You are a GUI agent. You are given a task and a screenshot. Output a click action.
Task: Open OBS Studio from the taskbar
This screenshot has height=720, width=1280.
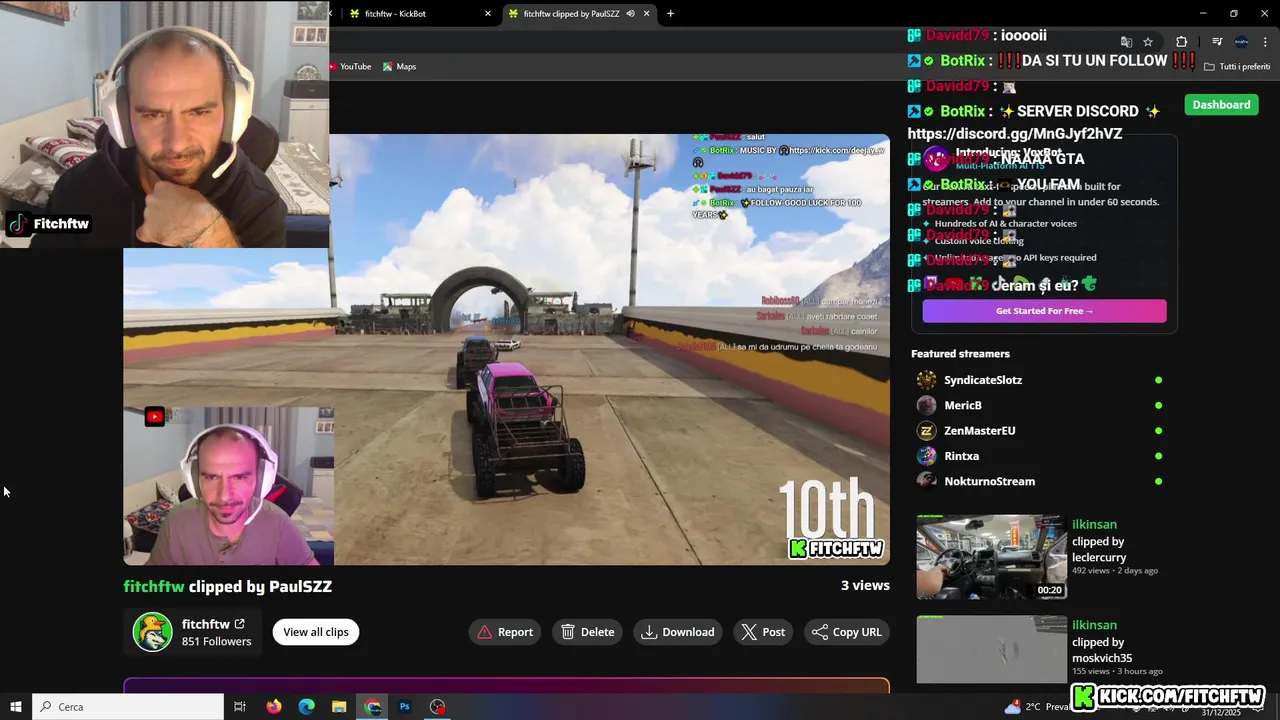438,707
